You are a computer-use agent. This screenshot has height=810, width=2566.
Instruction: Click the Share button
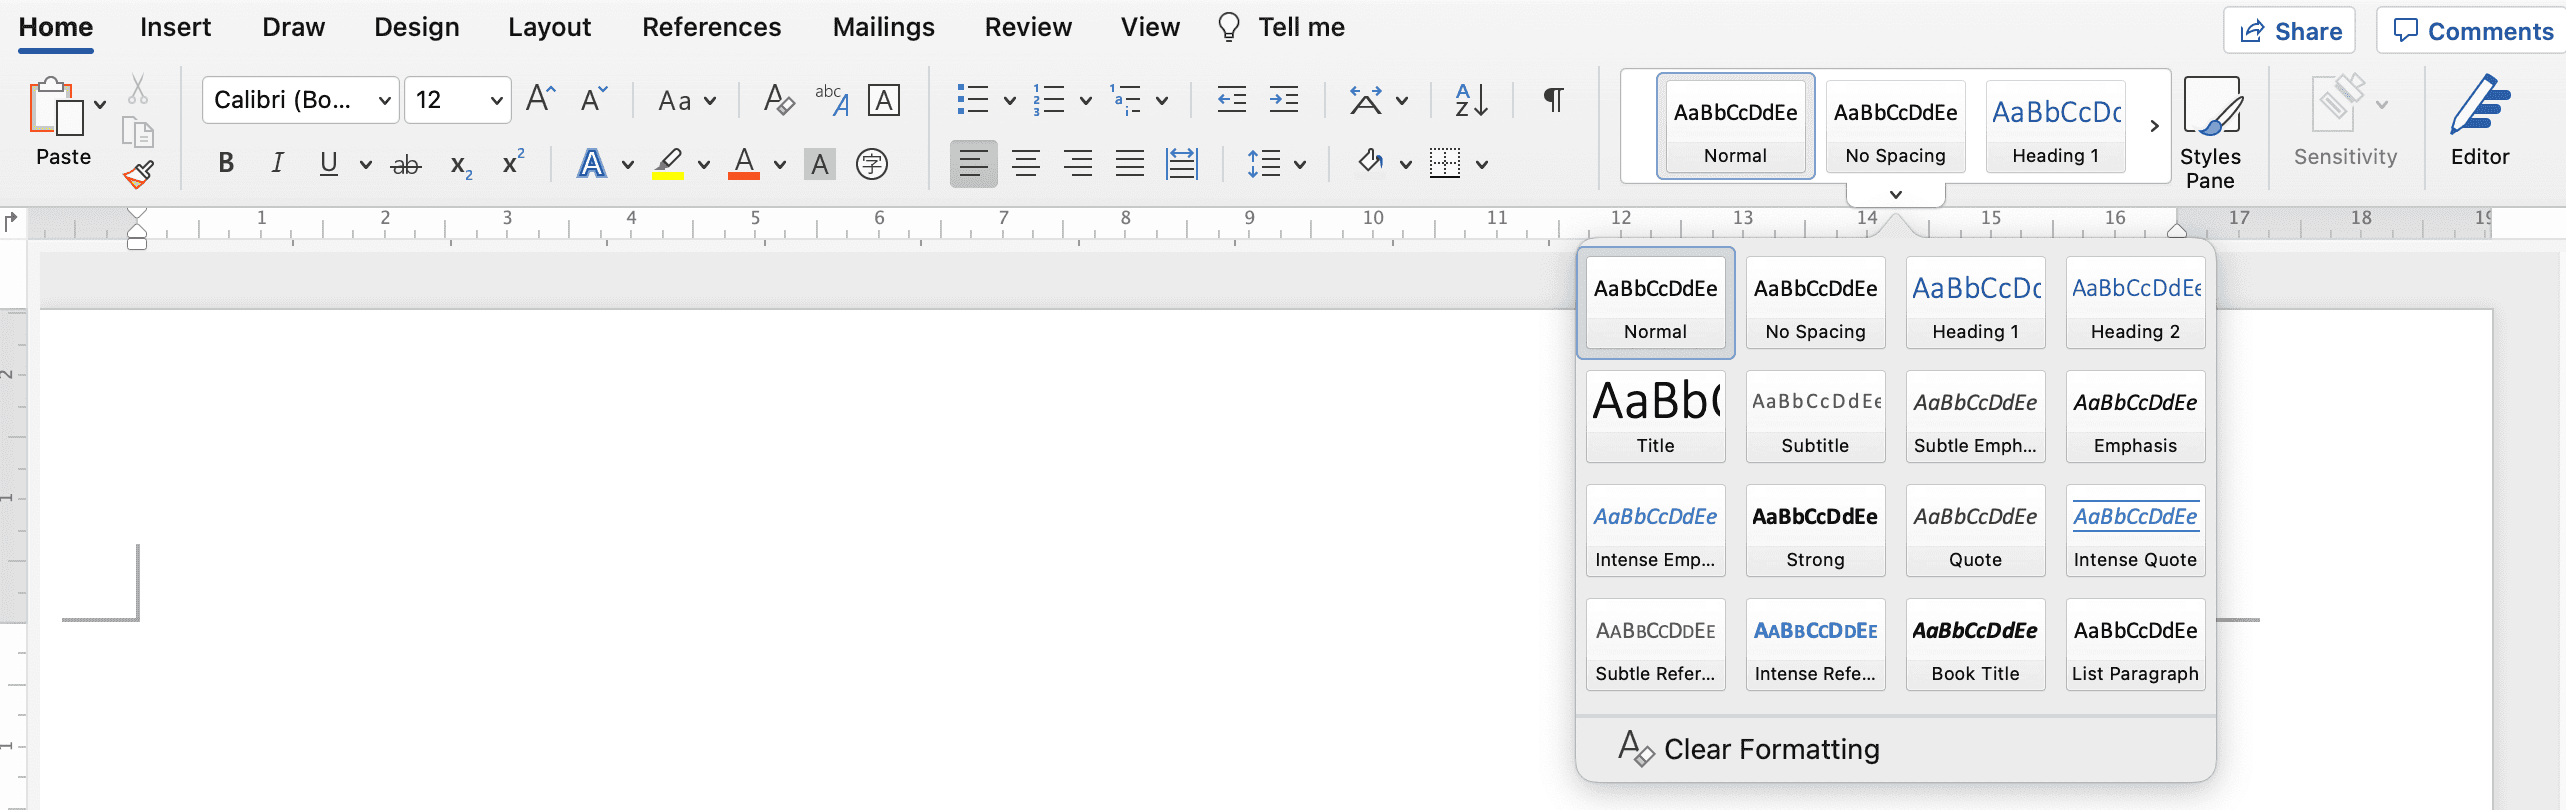(2289, 31)
